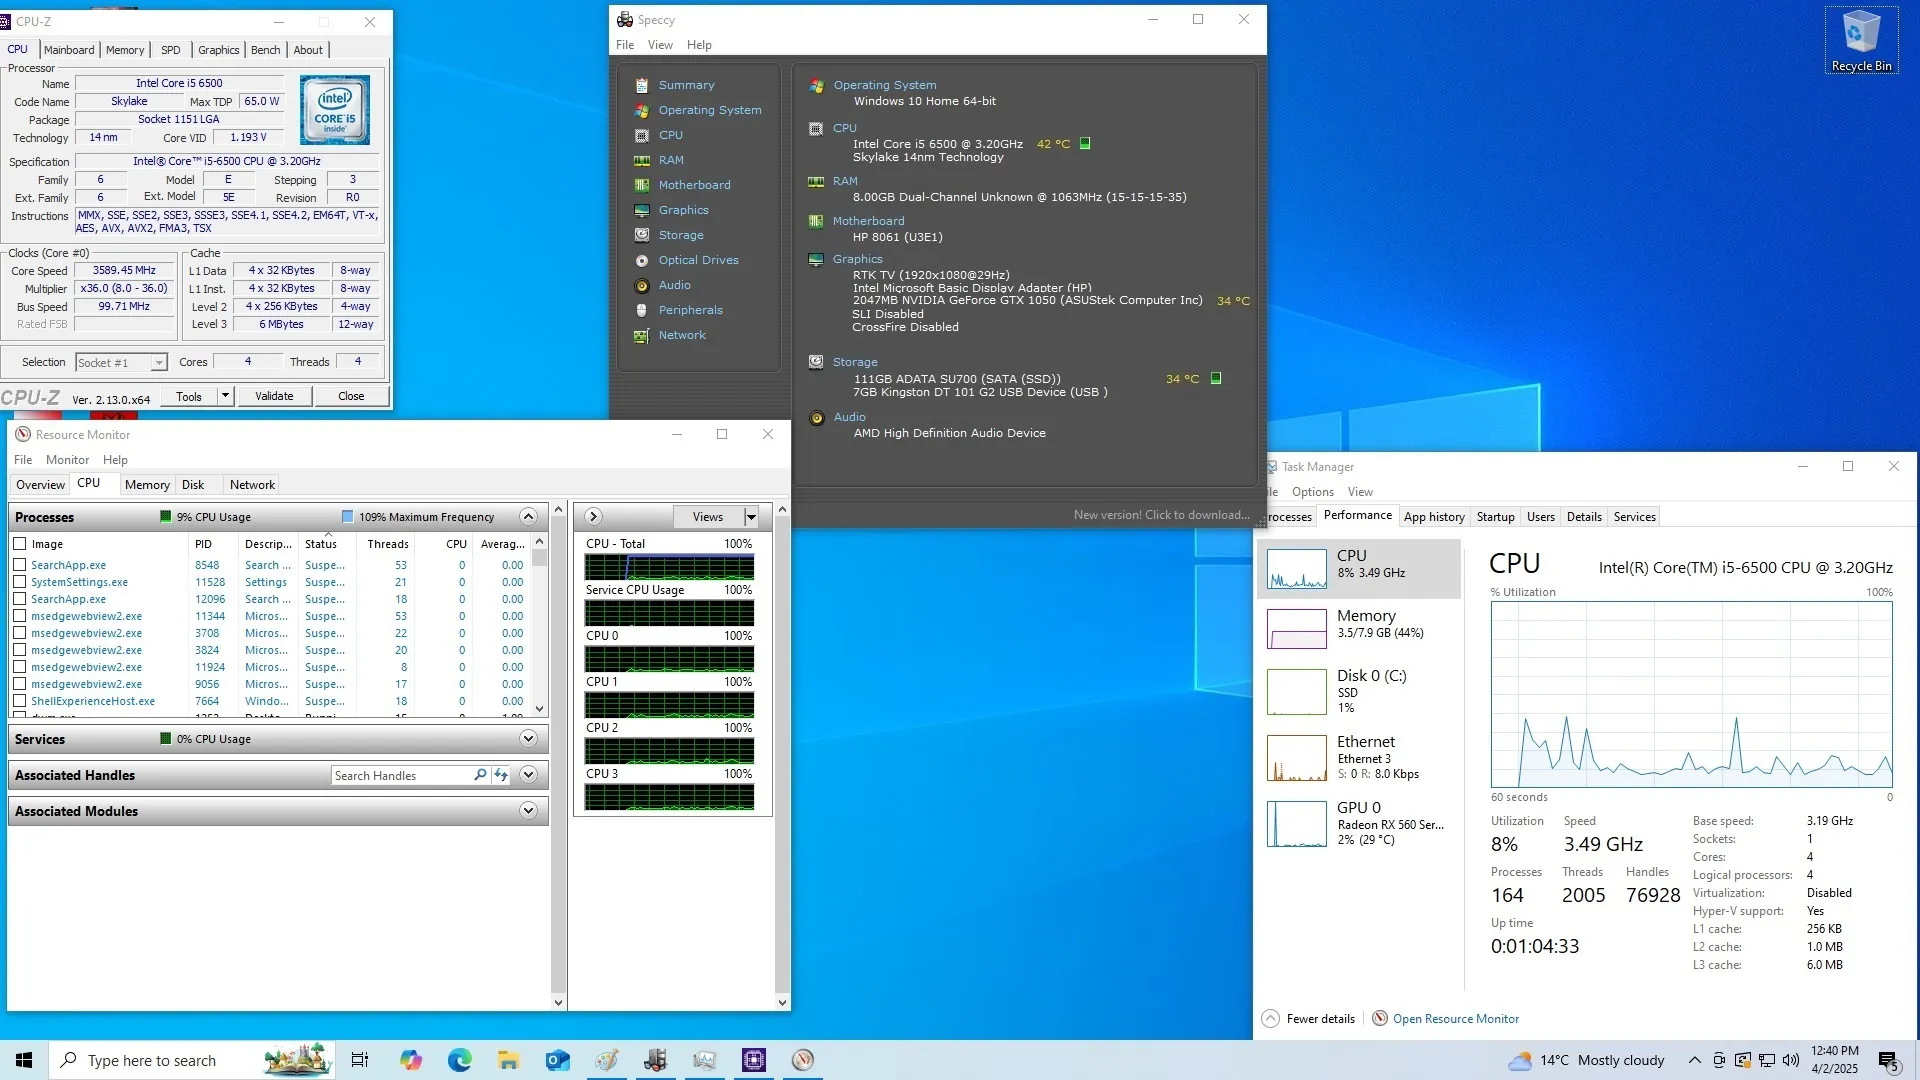Open the Socket #1 selection dropdown in CPU-Z
This screenshot has width=1920, height=1080.
(x=159, y=363)
